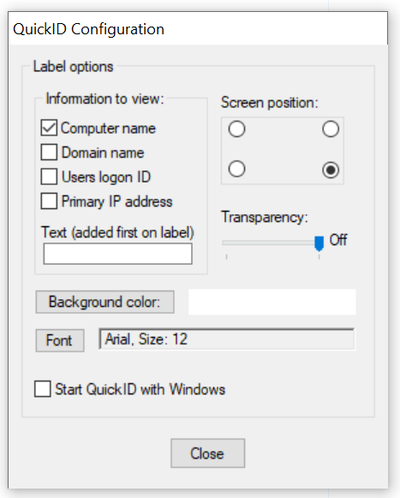Click the Off label beside the Transparency slider
This screenshot has height=498, width=400.
(338, 240)
